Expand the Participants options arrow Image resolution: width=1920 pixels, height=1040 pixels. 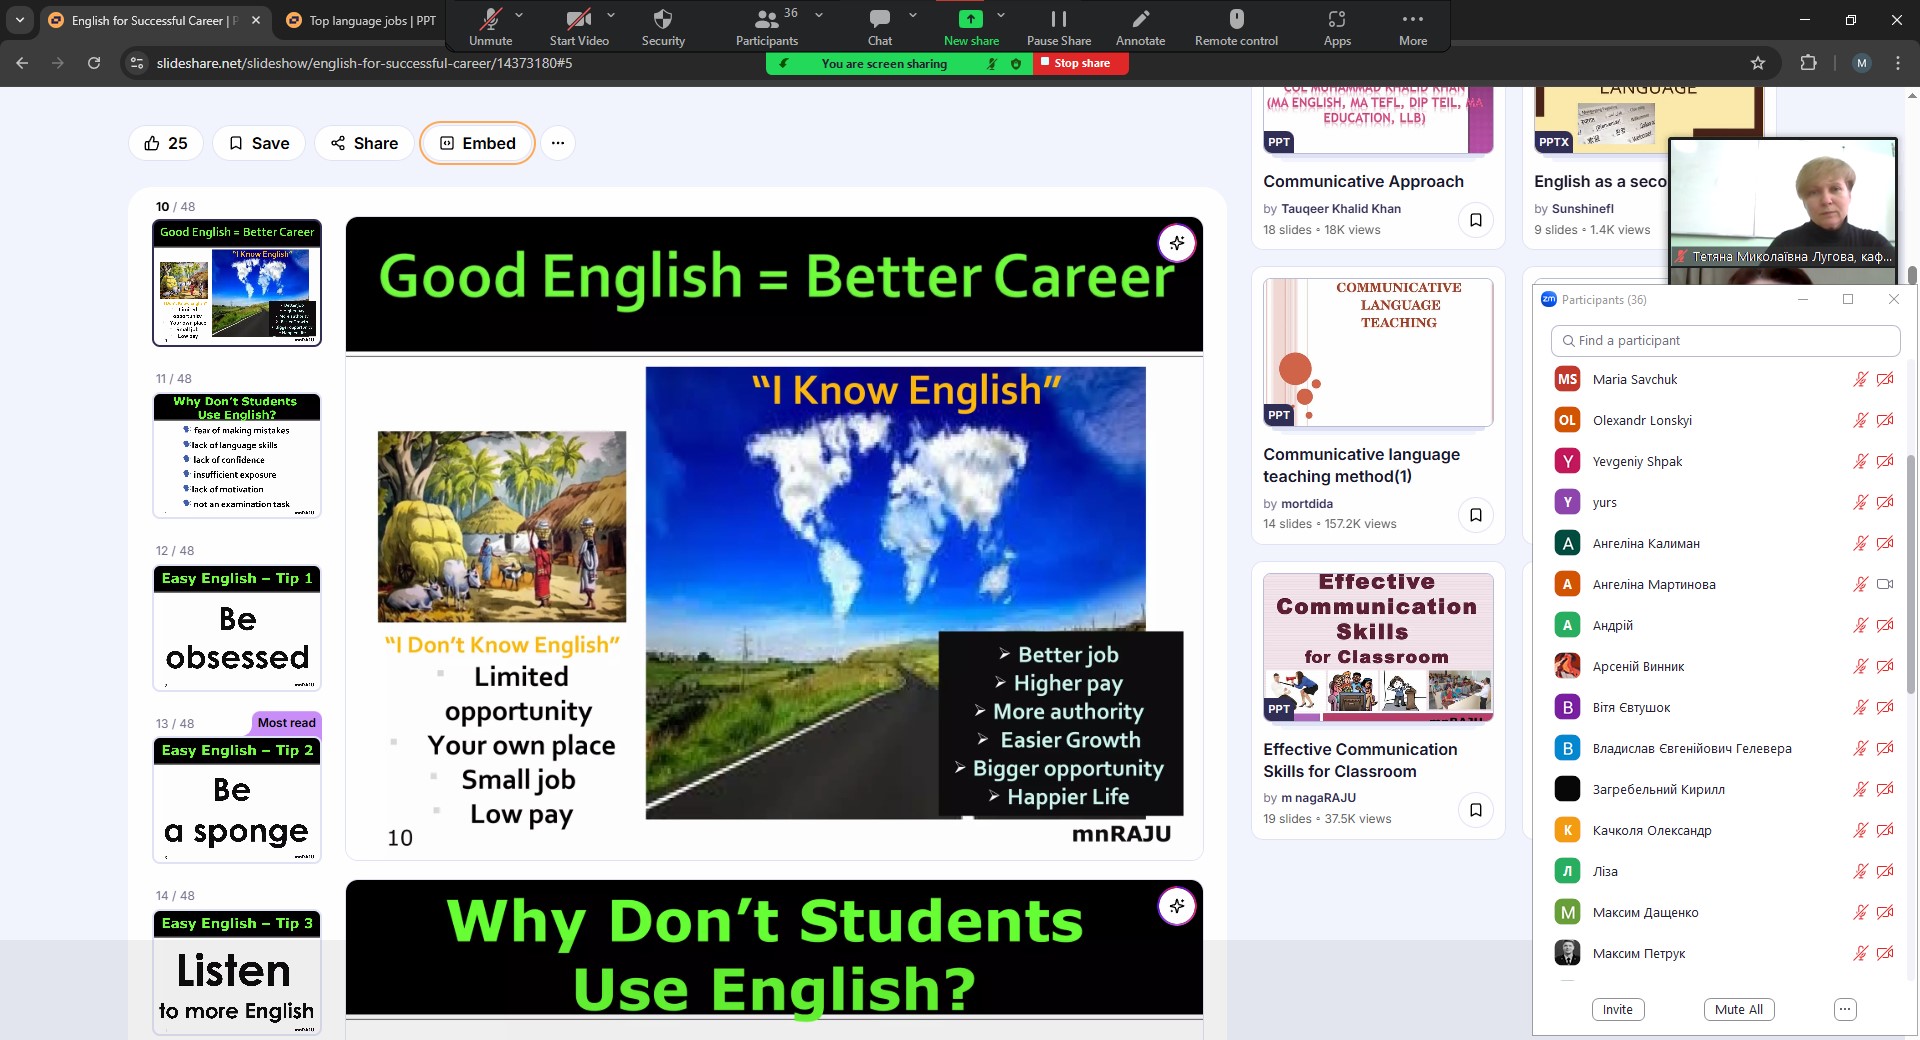click(819, 15)
